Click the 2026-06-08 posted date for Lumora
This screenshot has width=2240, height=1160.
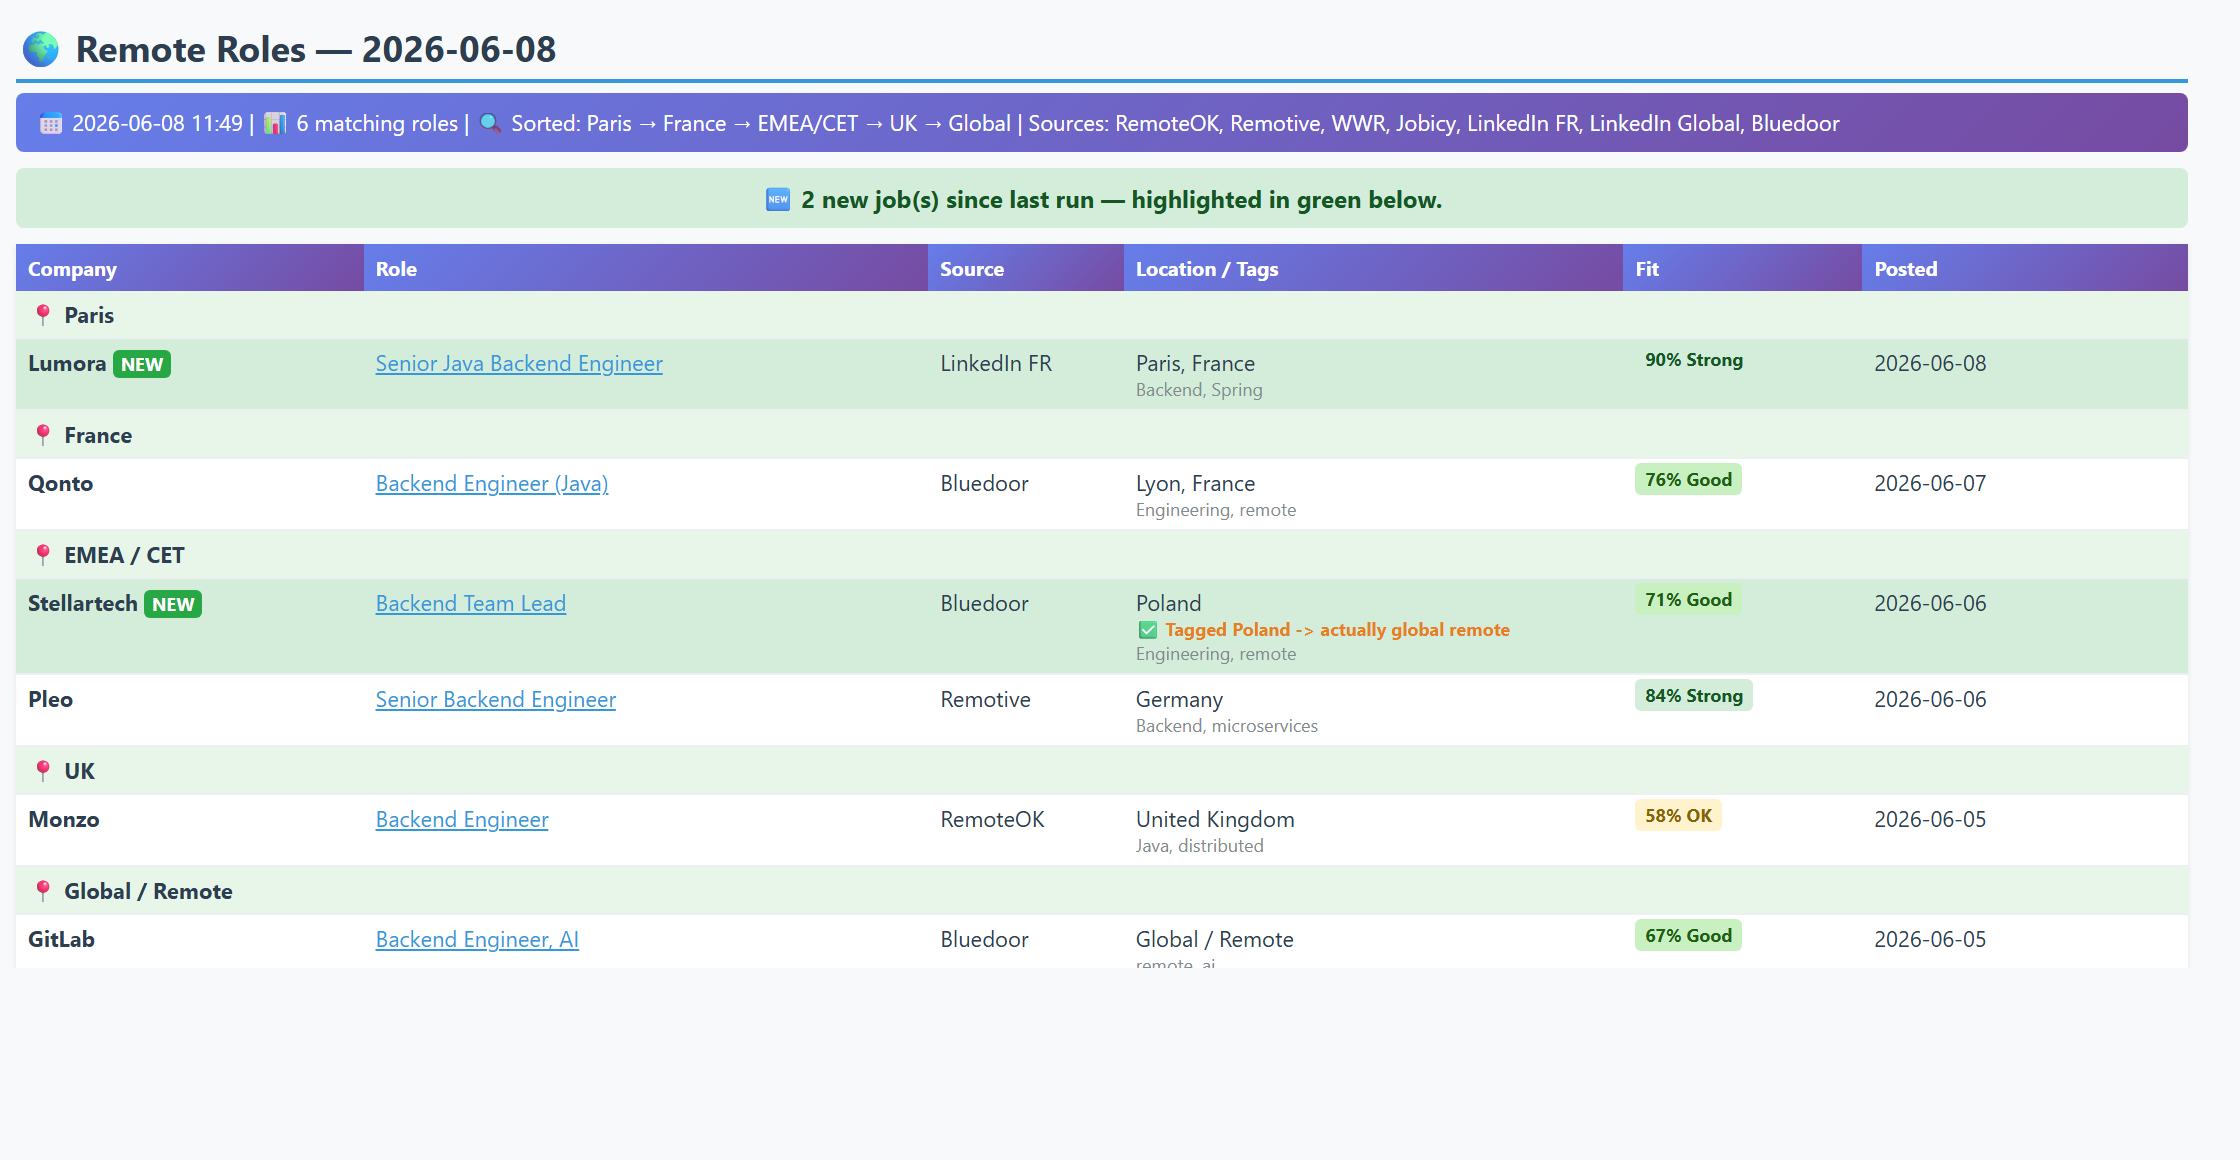click(x=1930, y=364)
